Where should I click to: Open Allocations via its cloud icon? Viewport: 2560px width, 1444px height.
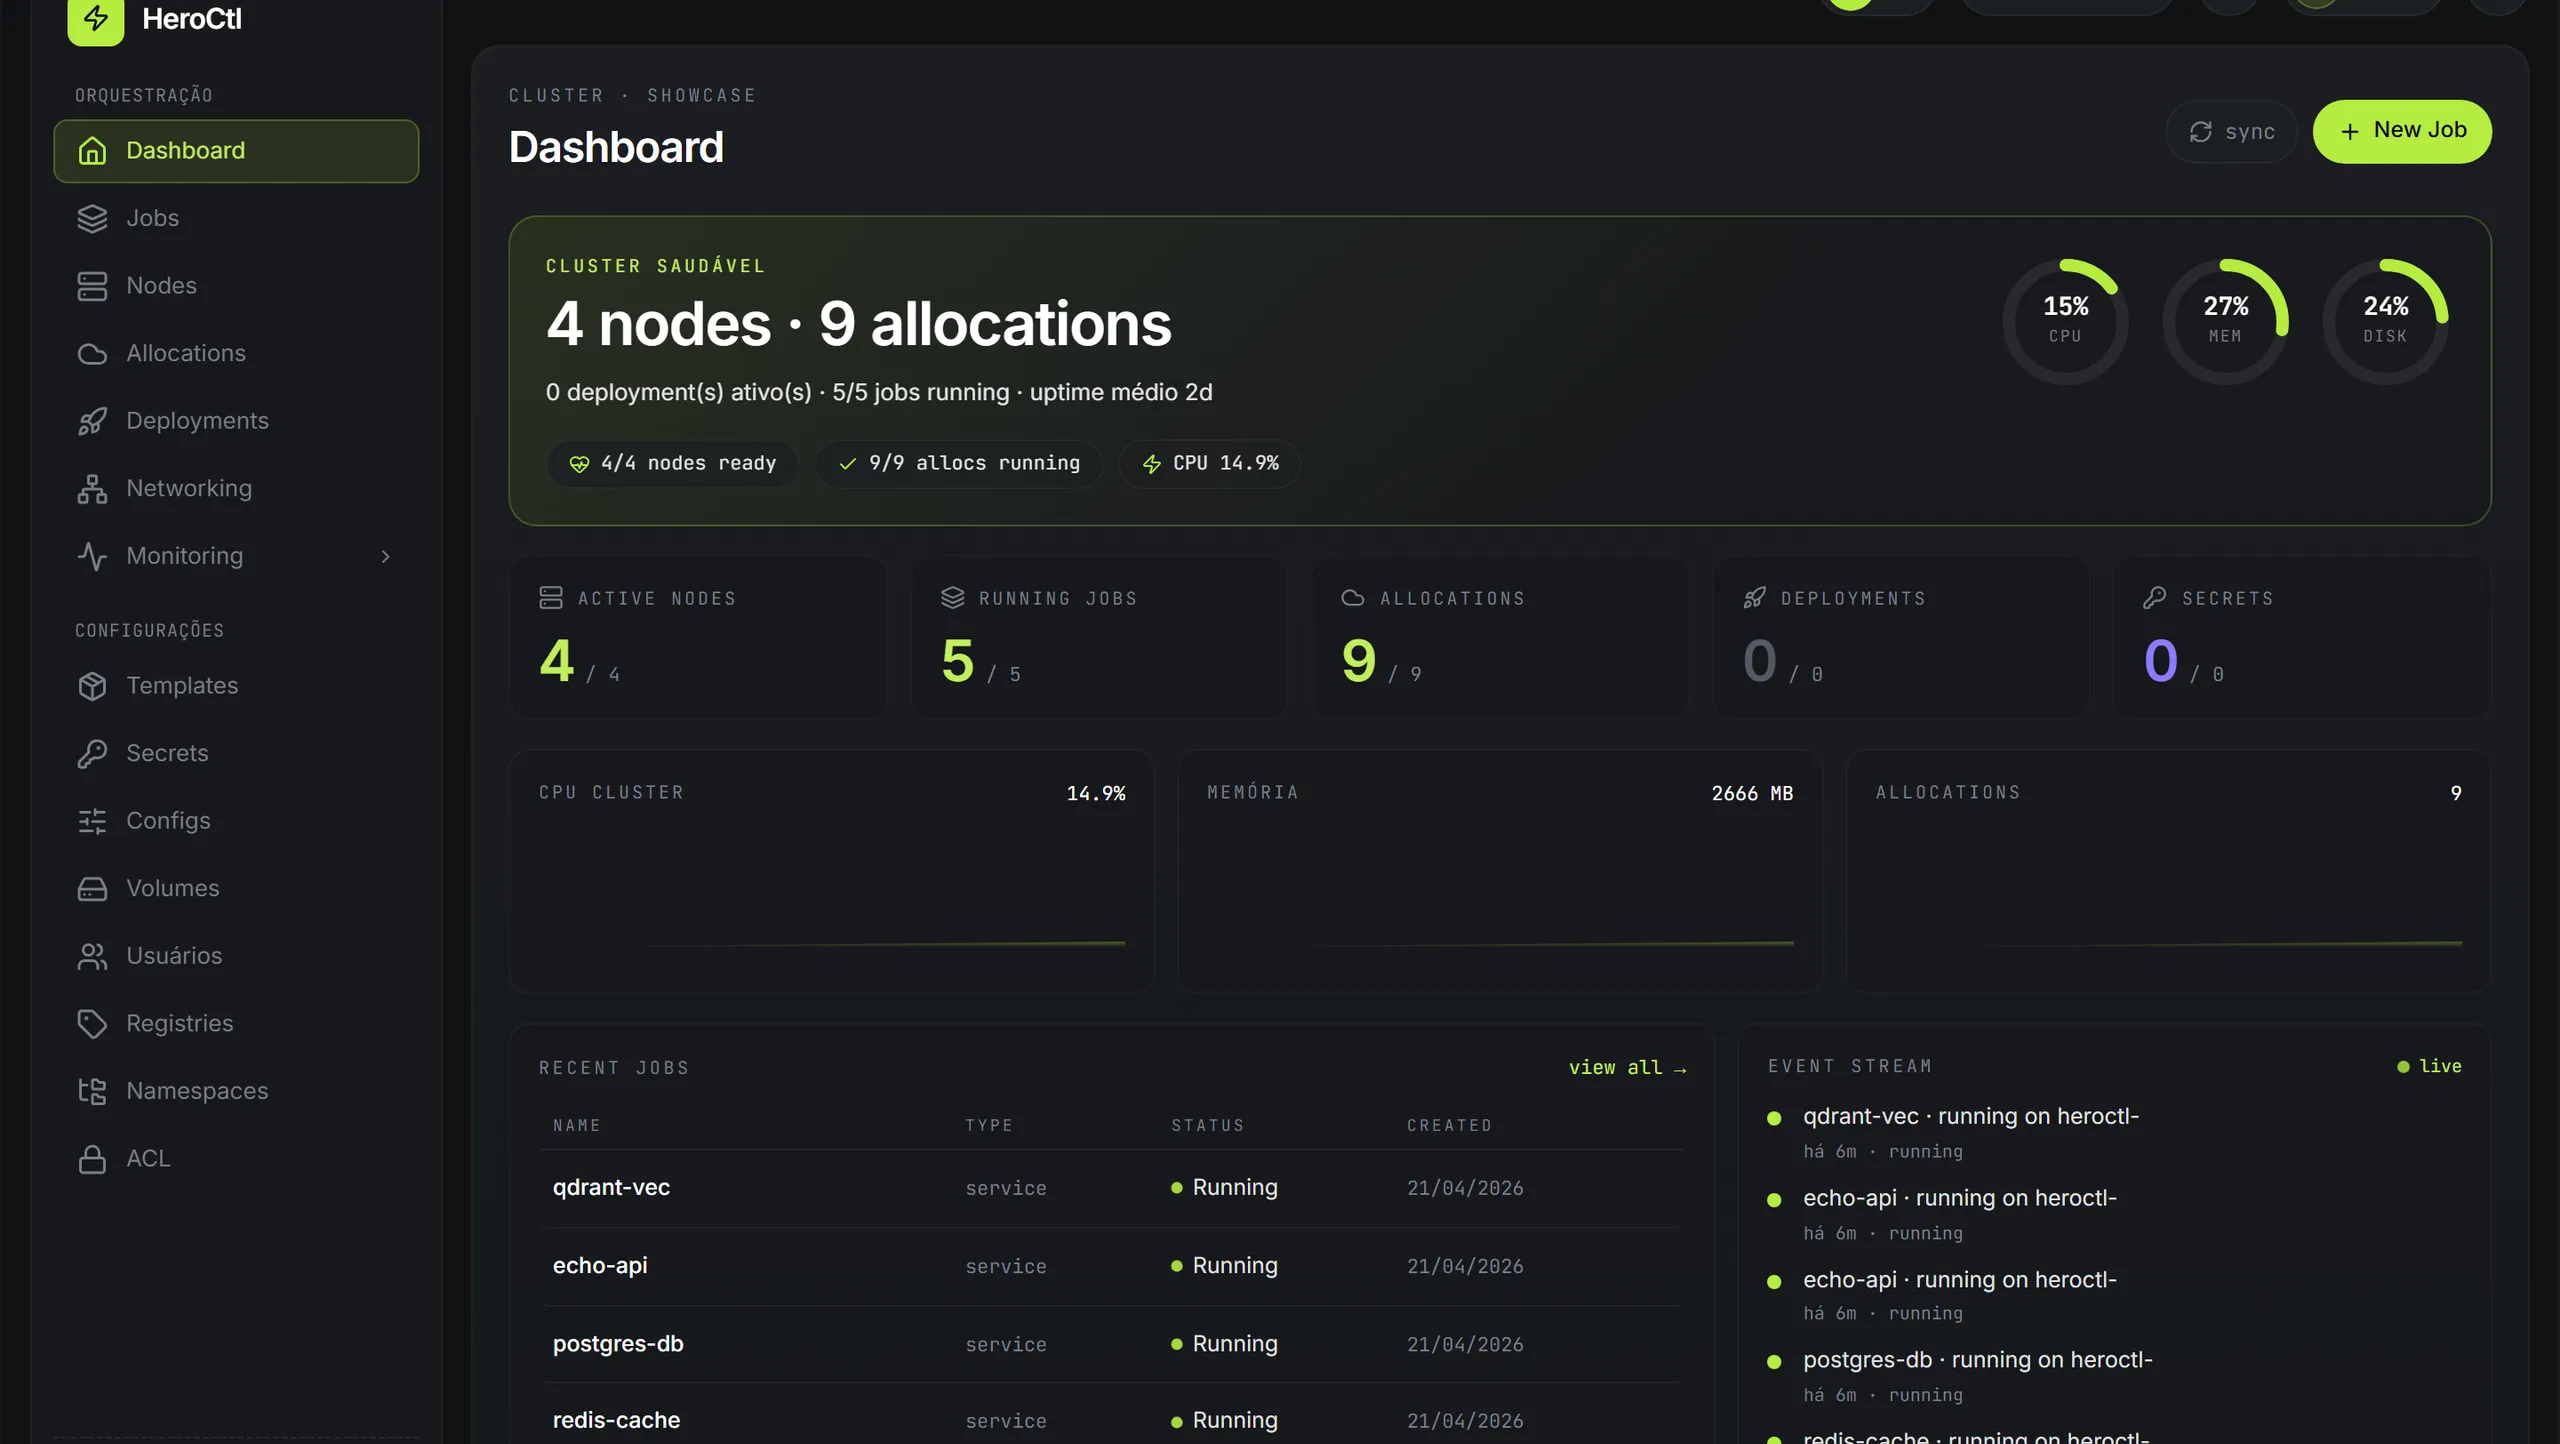tap(92, 354)
